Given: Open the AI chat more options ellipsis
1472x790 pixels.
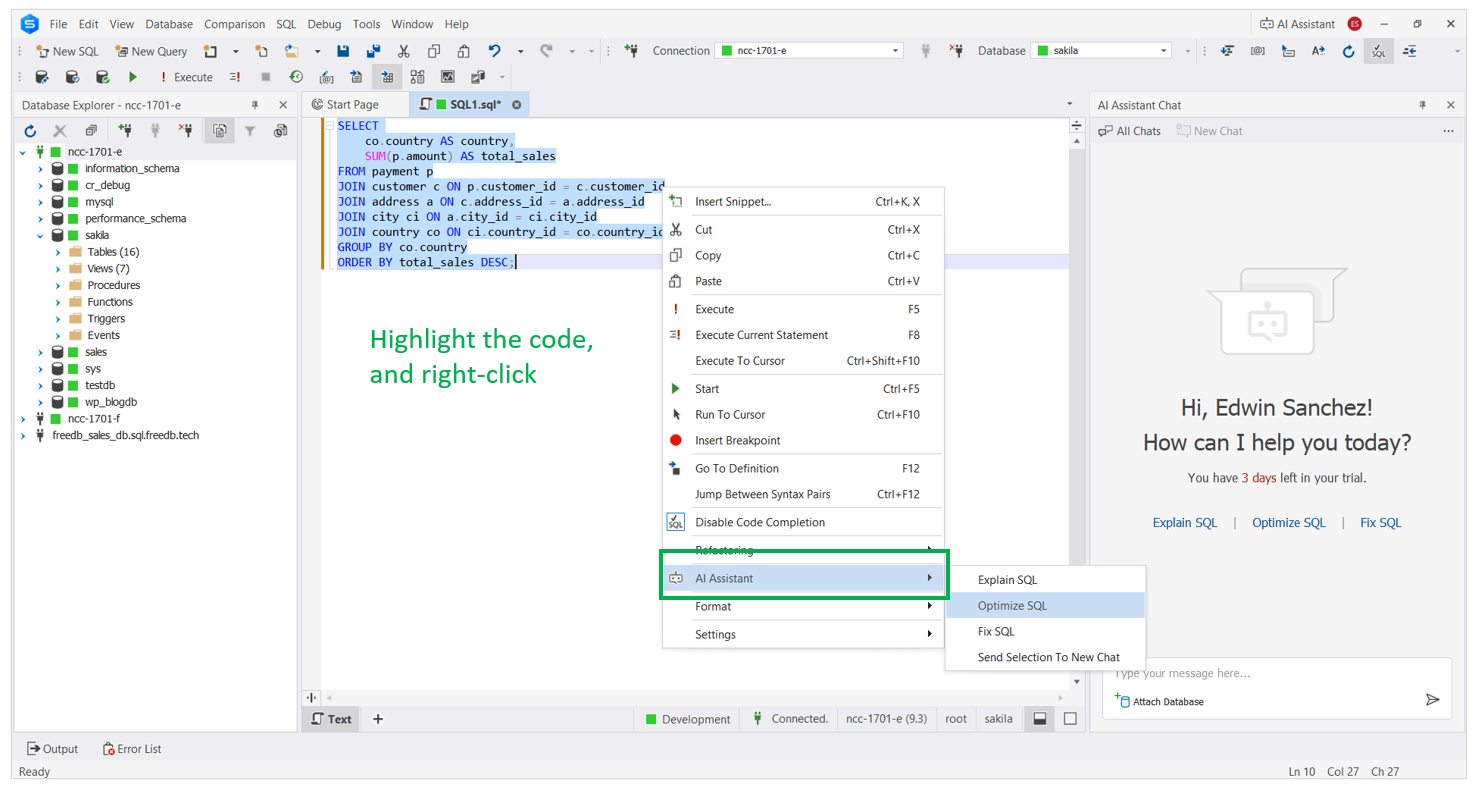Looking at the screenshot, I should 1448,131.
